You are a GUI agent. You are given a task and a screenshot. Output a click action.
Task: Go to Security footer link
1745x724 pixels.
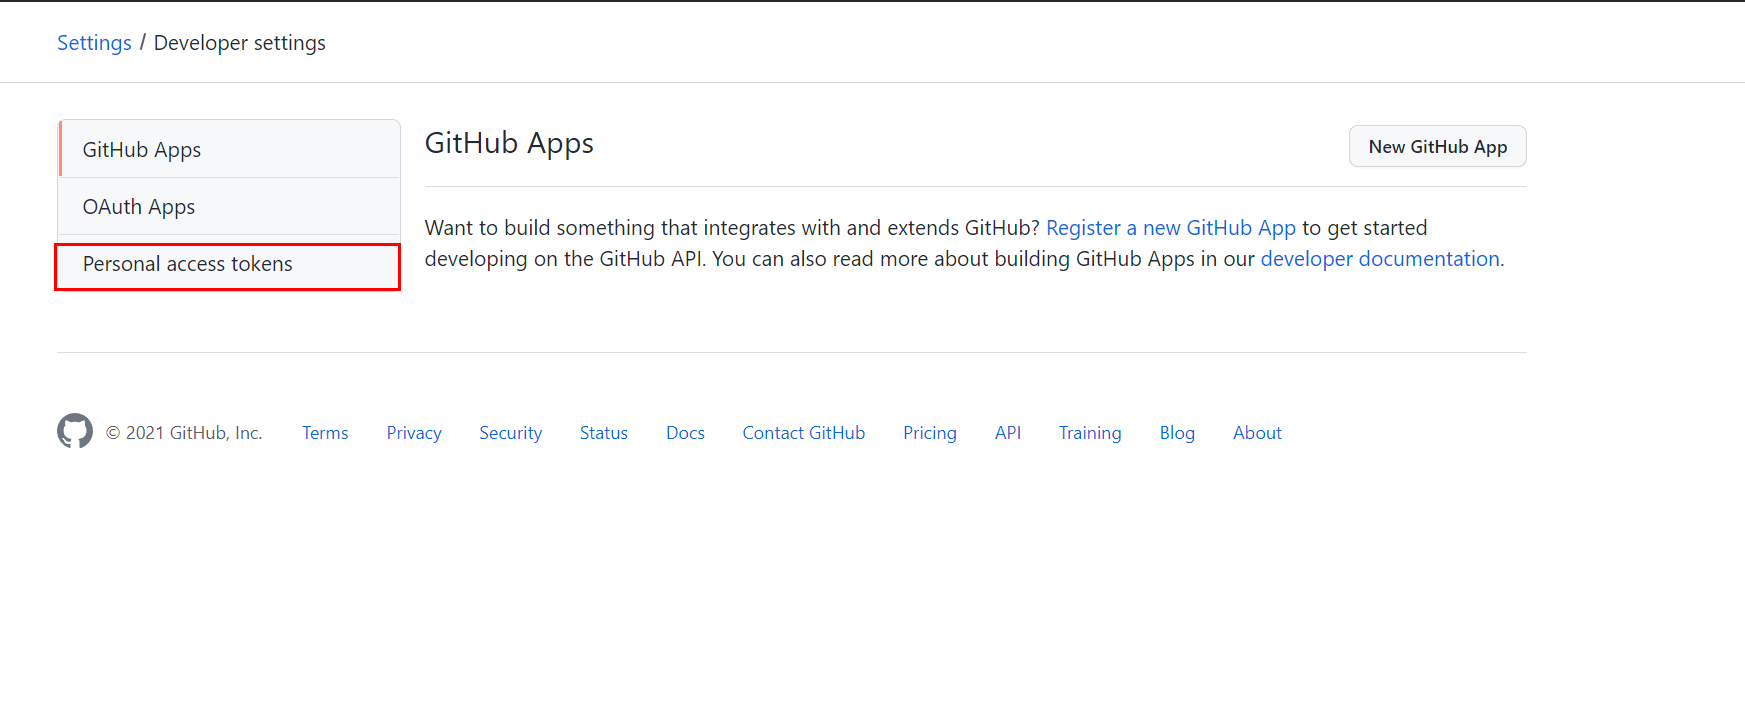[510, 433]
